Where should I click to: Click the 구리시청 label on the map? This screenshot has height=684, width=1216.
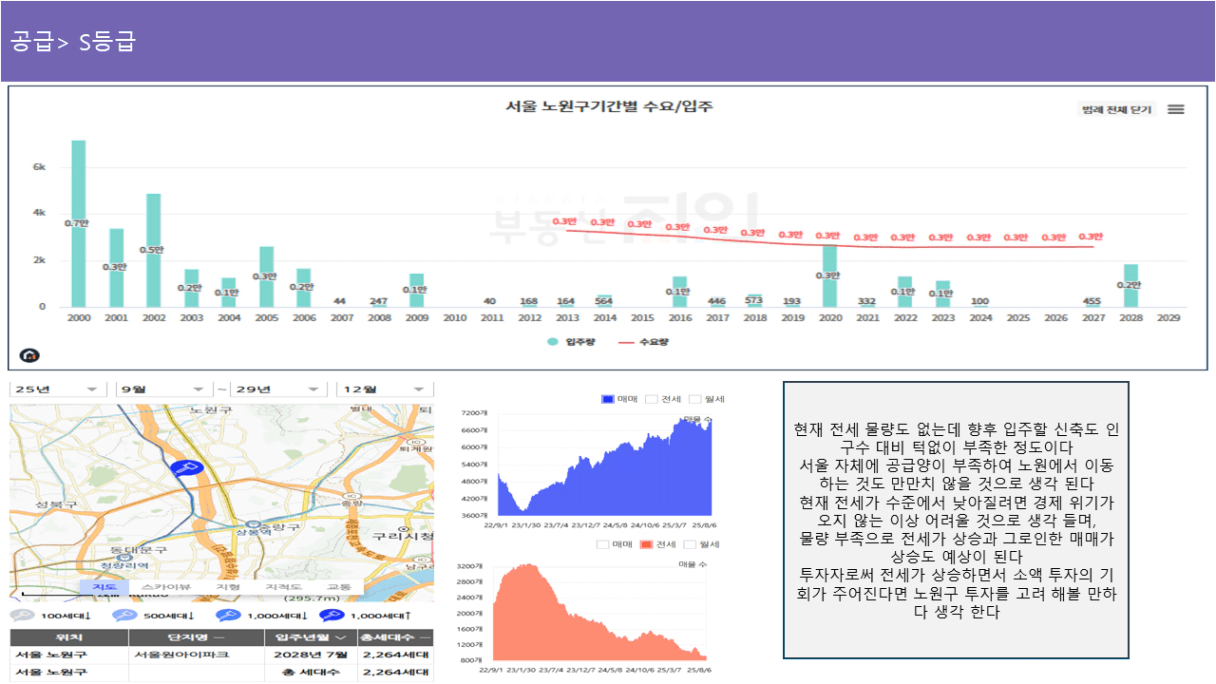pos(403,536)
